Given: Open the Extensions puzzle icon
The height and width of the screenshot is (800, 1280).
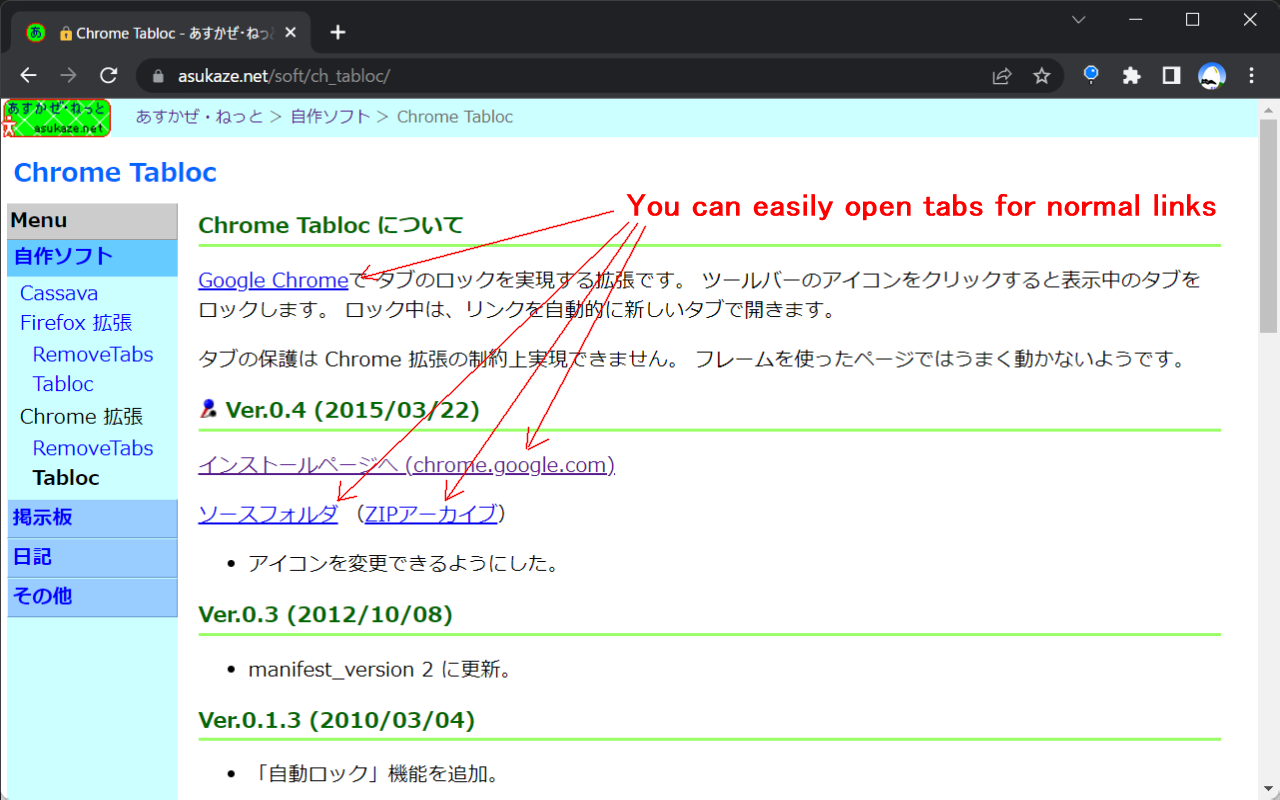Looking at the screenshot, I should (x=1131, y=75).
